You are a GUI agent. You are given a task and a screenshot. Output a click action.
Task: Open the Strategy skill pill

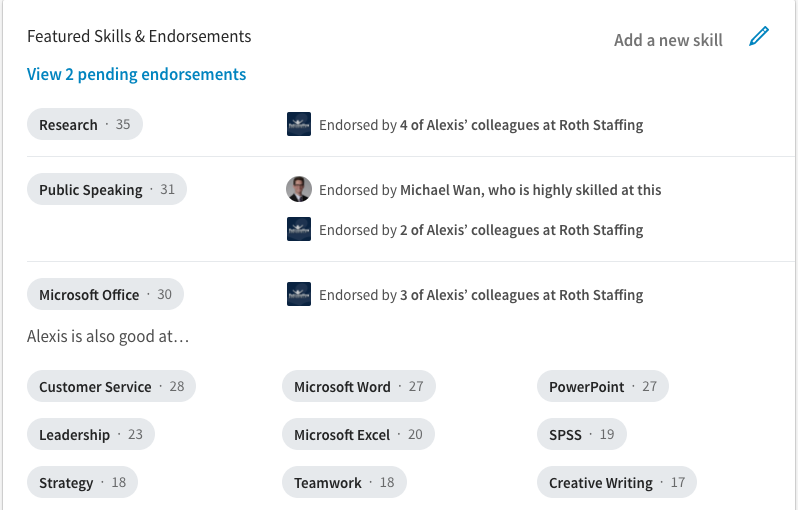[82, 483]
